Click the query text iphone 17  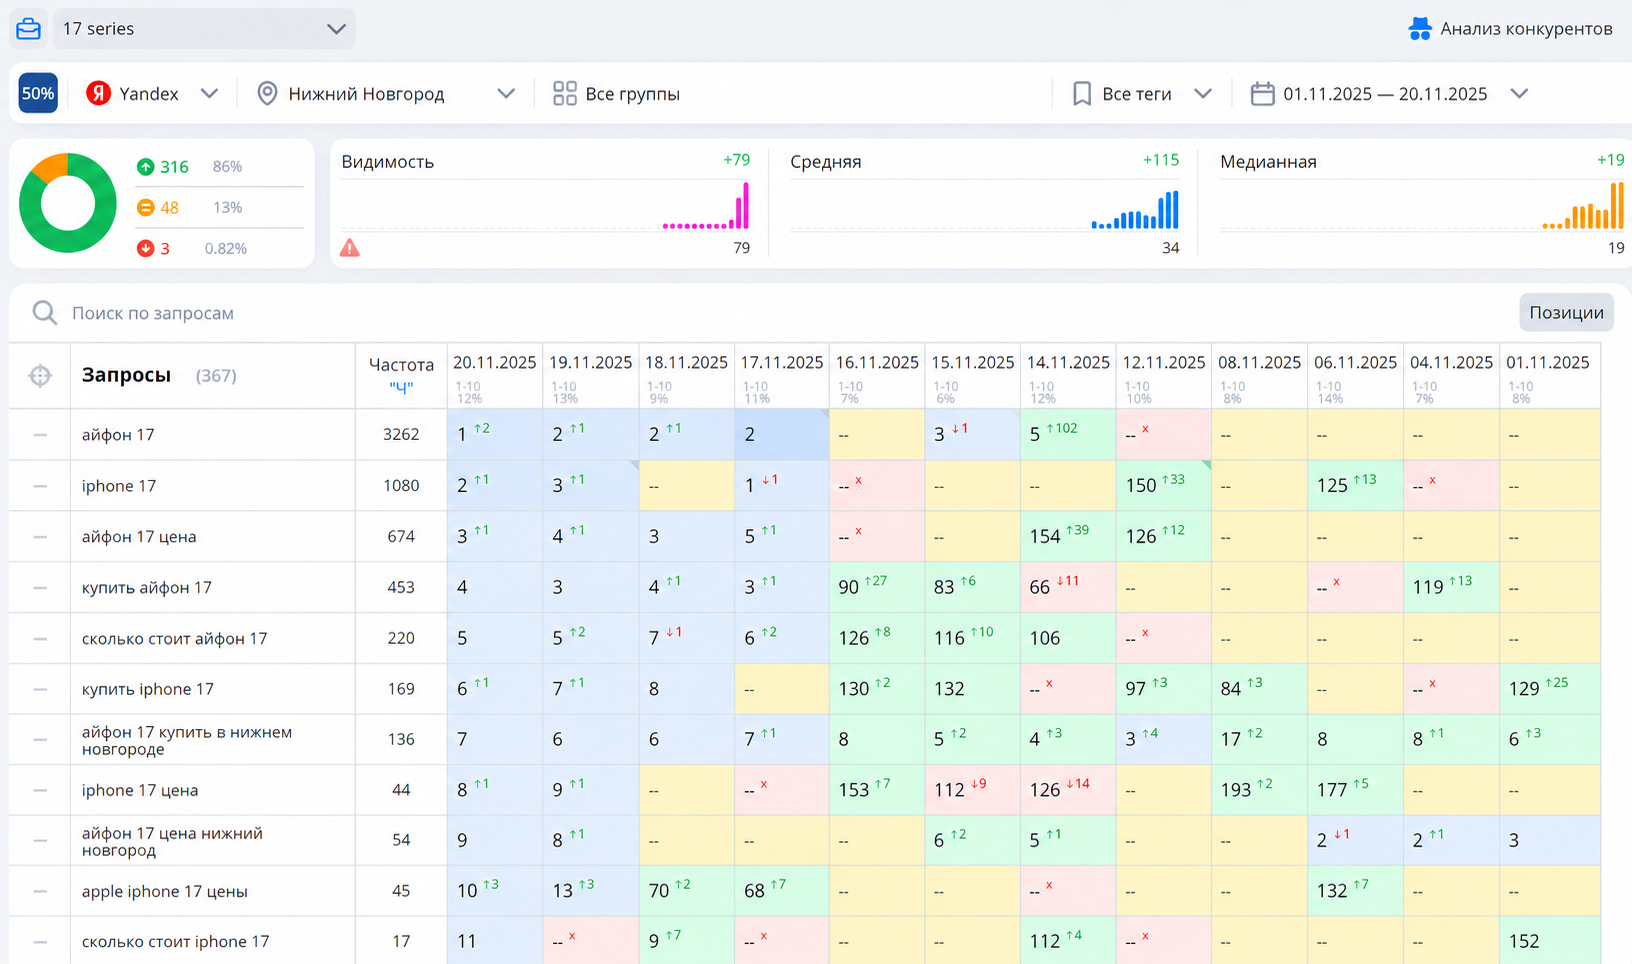[x=119, y=486]
